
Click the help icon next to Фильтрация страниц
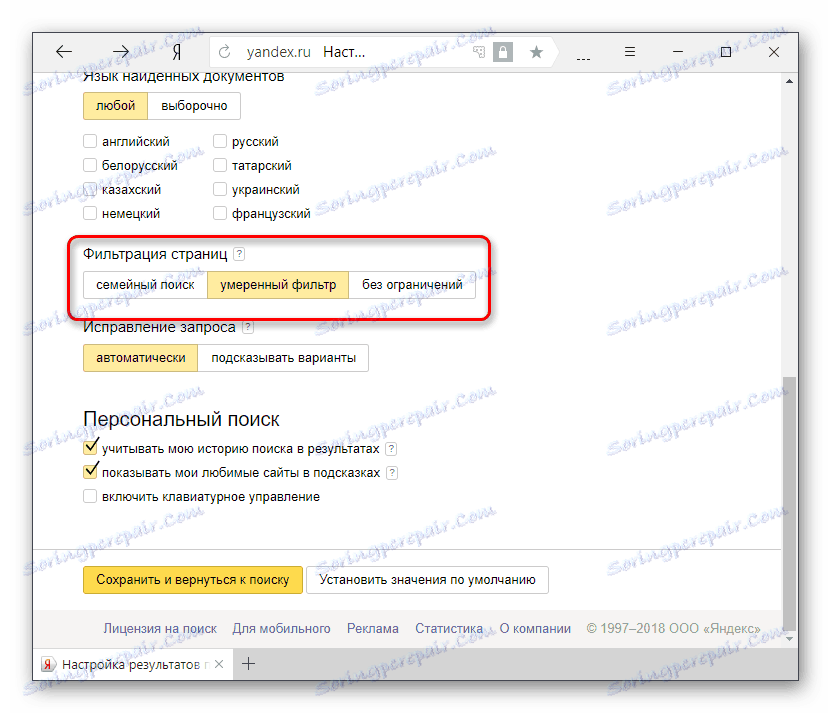[239, 254]
